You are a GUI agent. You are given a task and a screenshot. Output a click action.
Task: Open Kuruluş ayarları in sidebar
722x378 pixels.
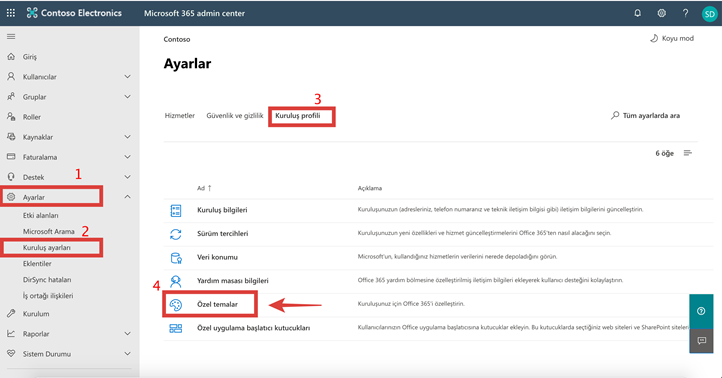[x=47, y=247]
